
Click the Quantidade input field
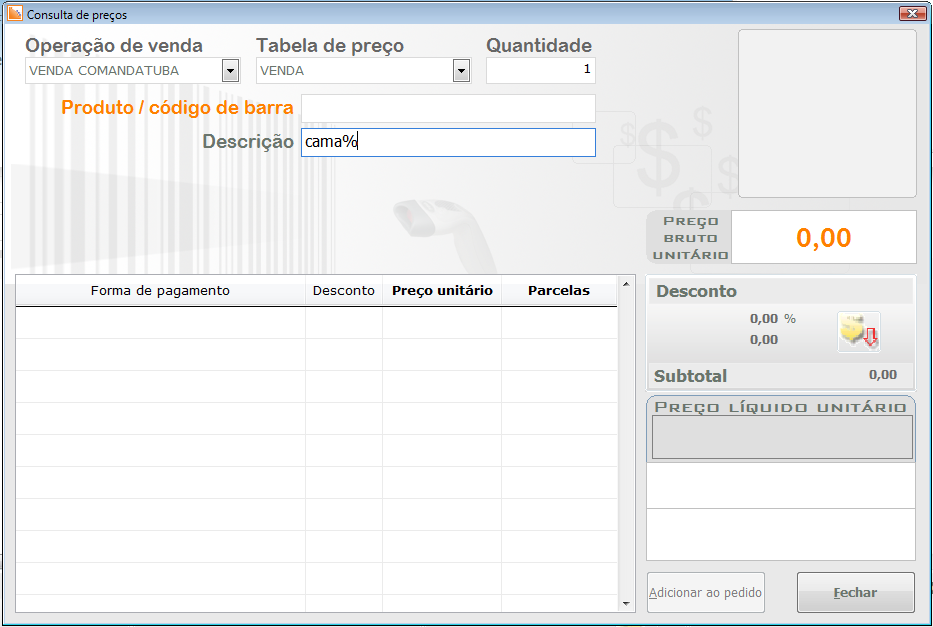point(540,70)
